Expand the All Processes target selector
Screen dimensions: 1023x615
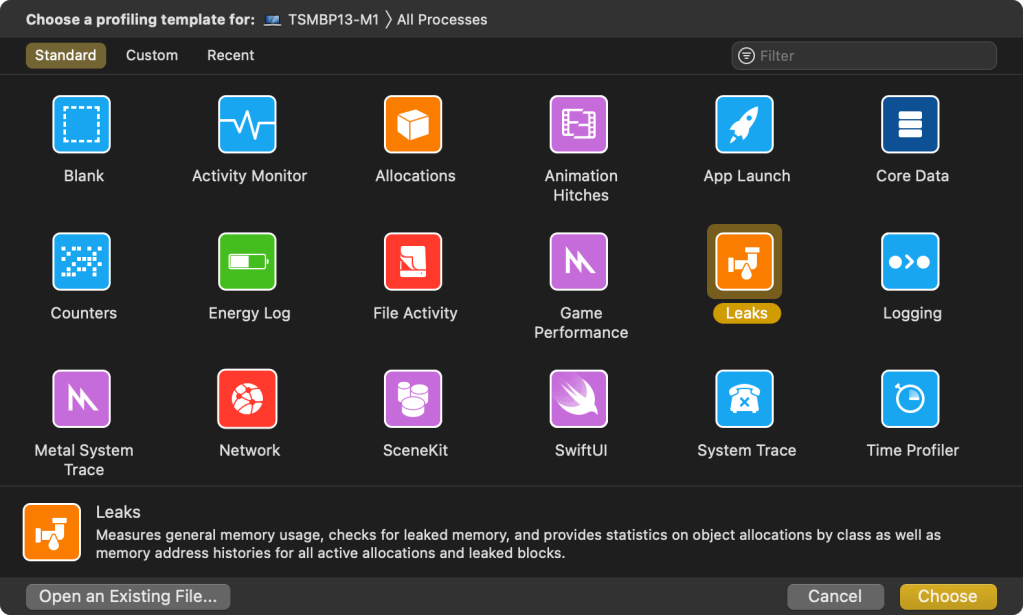(x=442, y=20)
